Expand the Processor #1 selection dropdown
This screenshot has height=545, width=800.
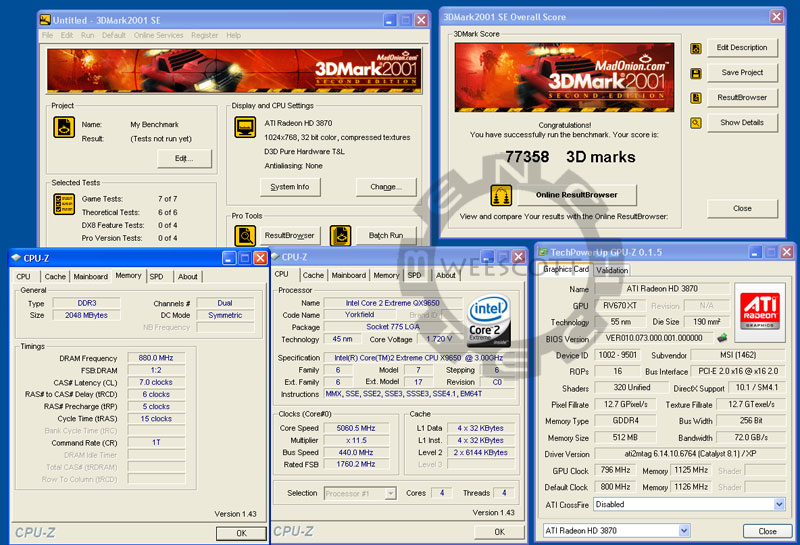pos(390,493)
